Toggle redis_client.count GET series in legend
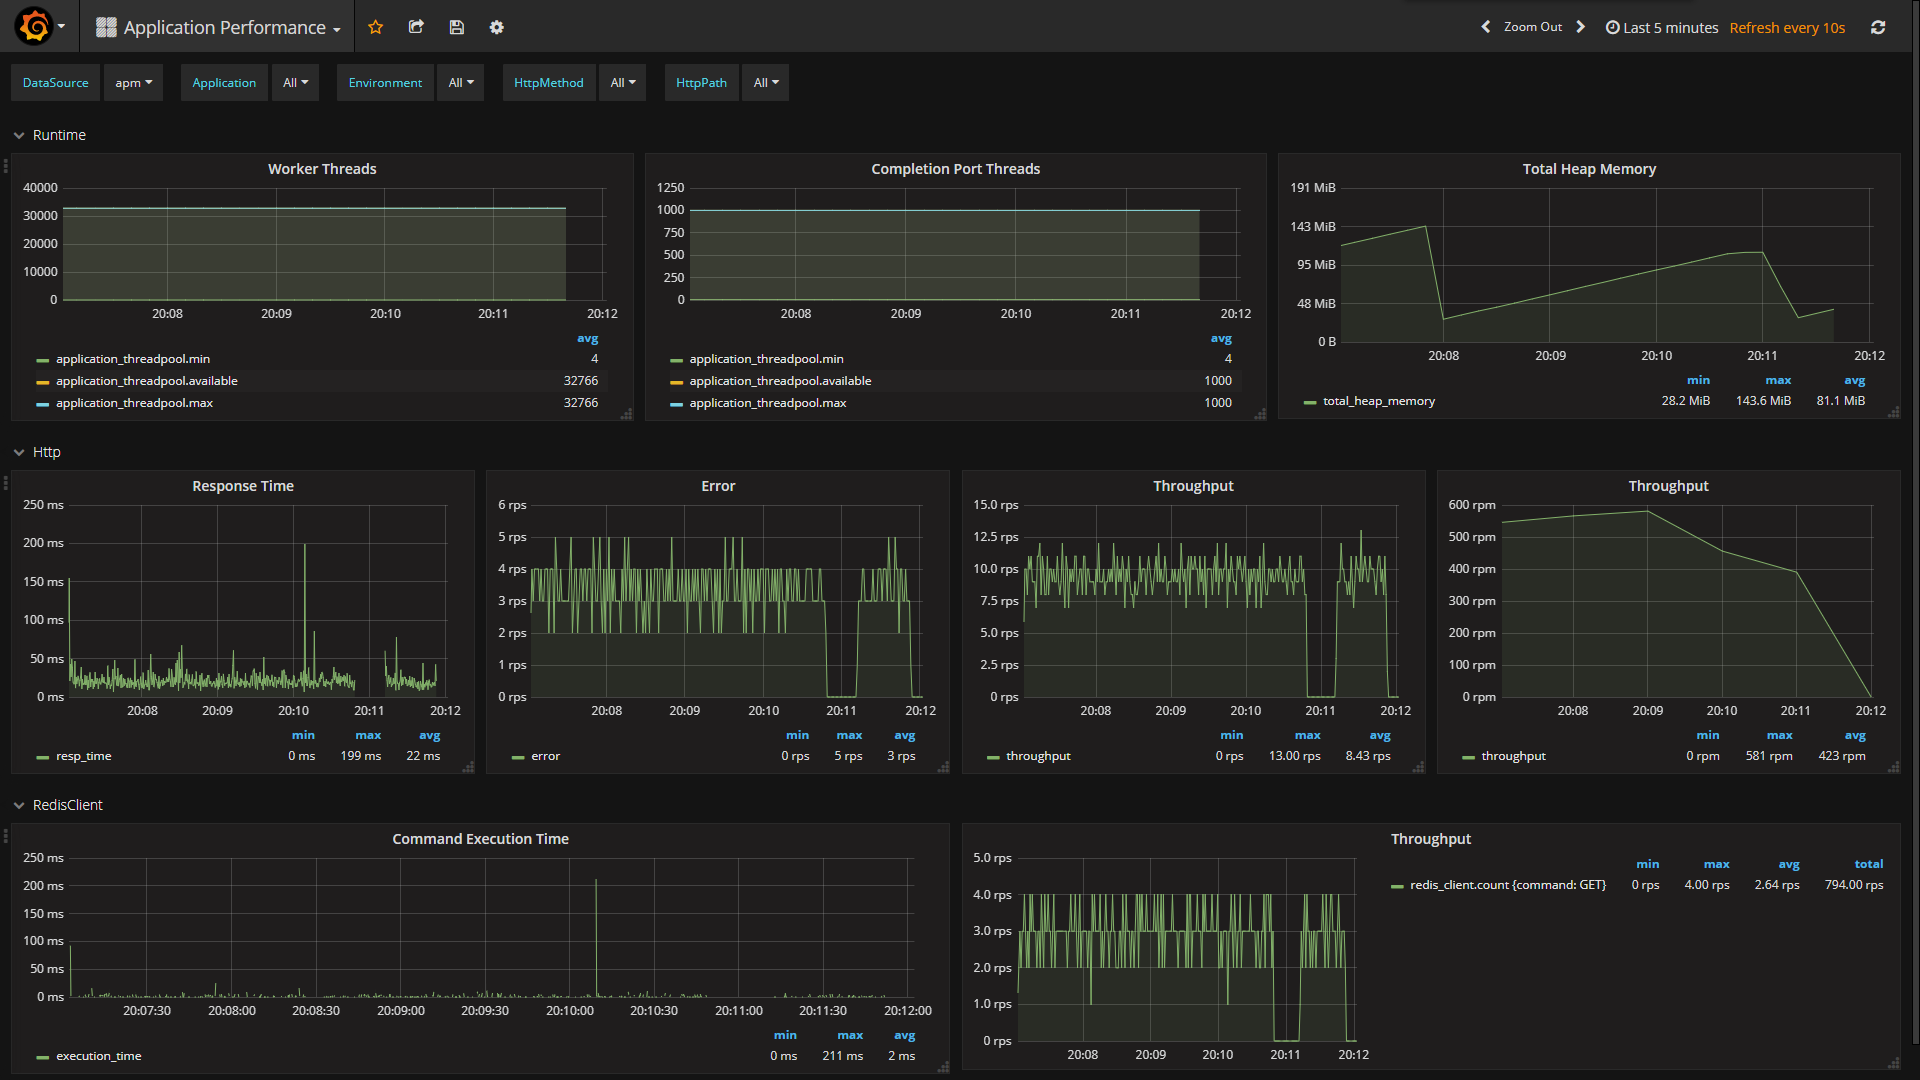 coord(1508,885)
